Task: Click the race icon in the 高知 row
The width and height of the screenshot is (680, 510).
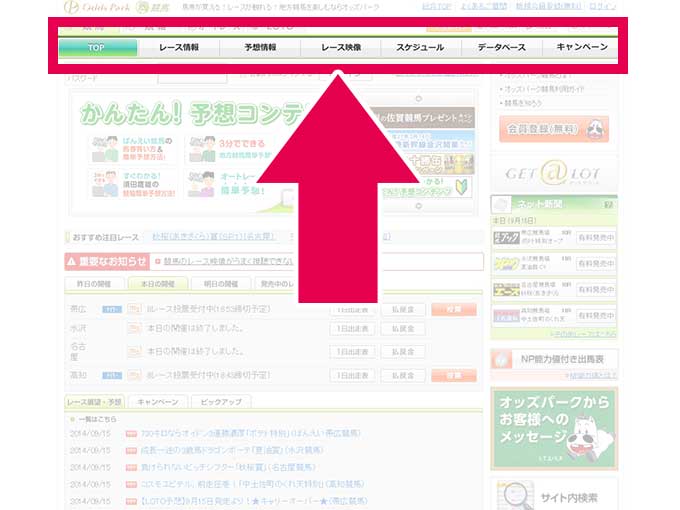Action: (134, 375)
